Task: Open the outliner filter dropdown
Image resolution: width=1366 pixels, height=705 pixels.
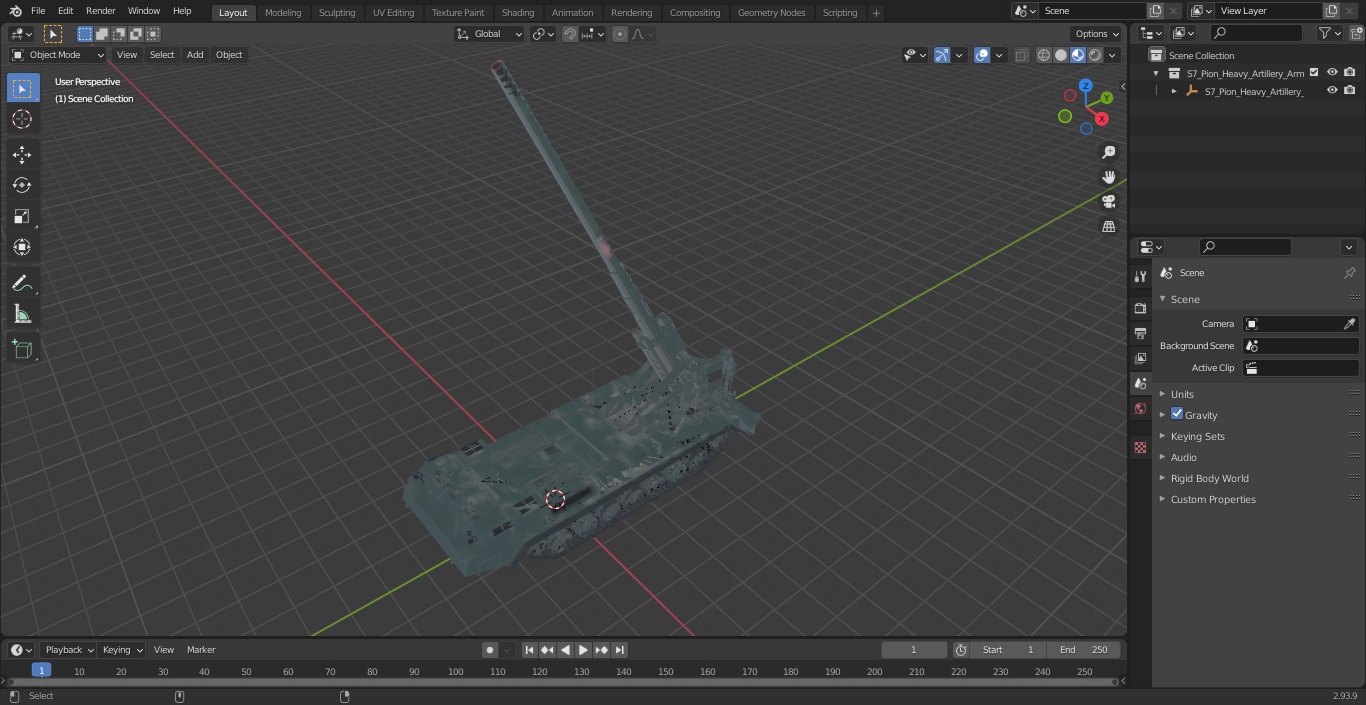Action: pos(1329,33)
